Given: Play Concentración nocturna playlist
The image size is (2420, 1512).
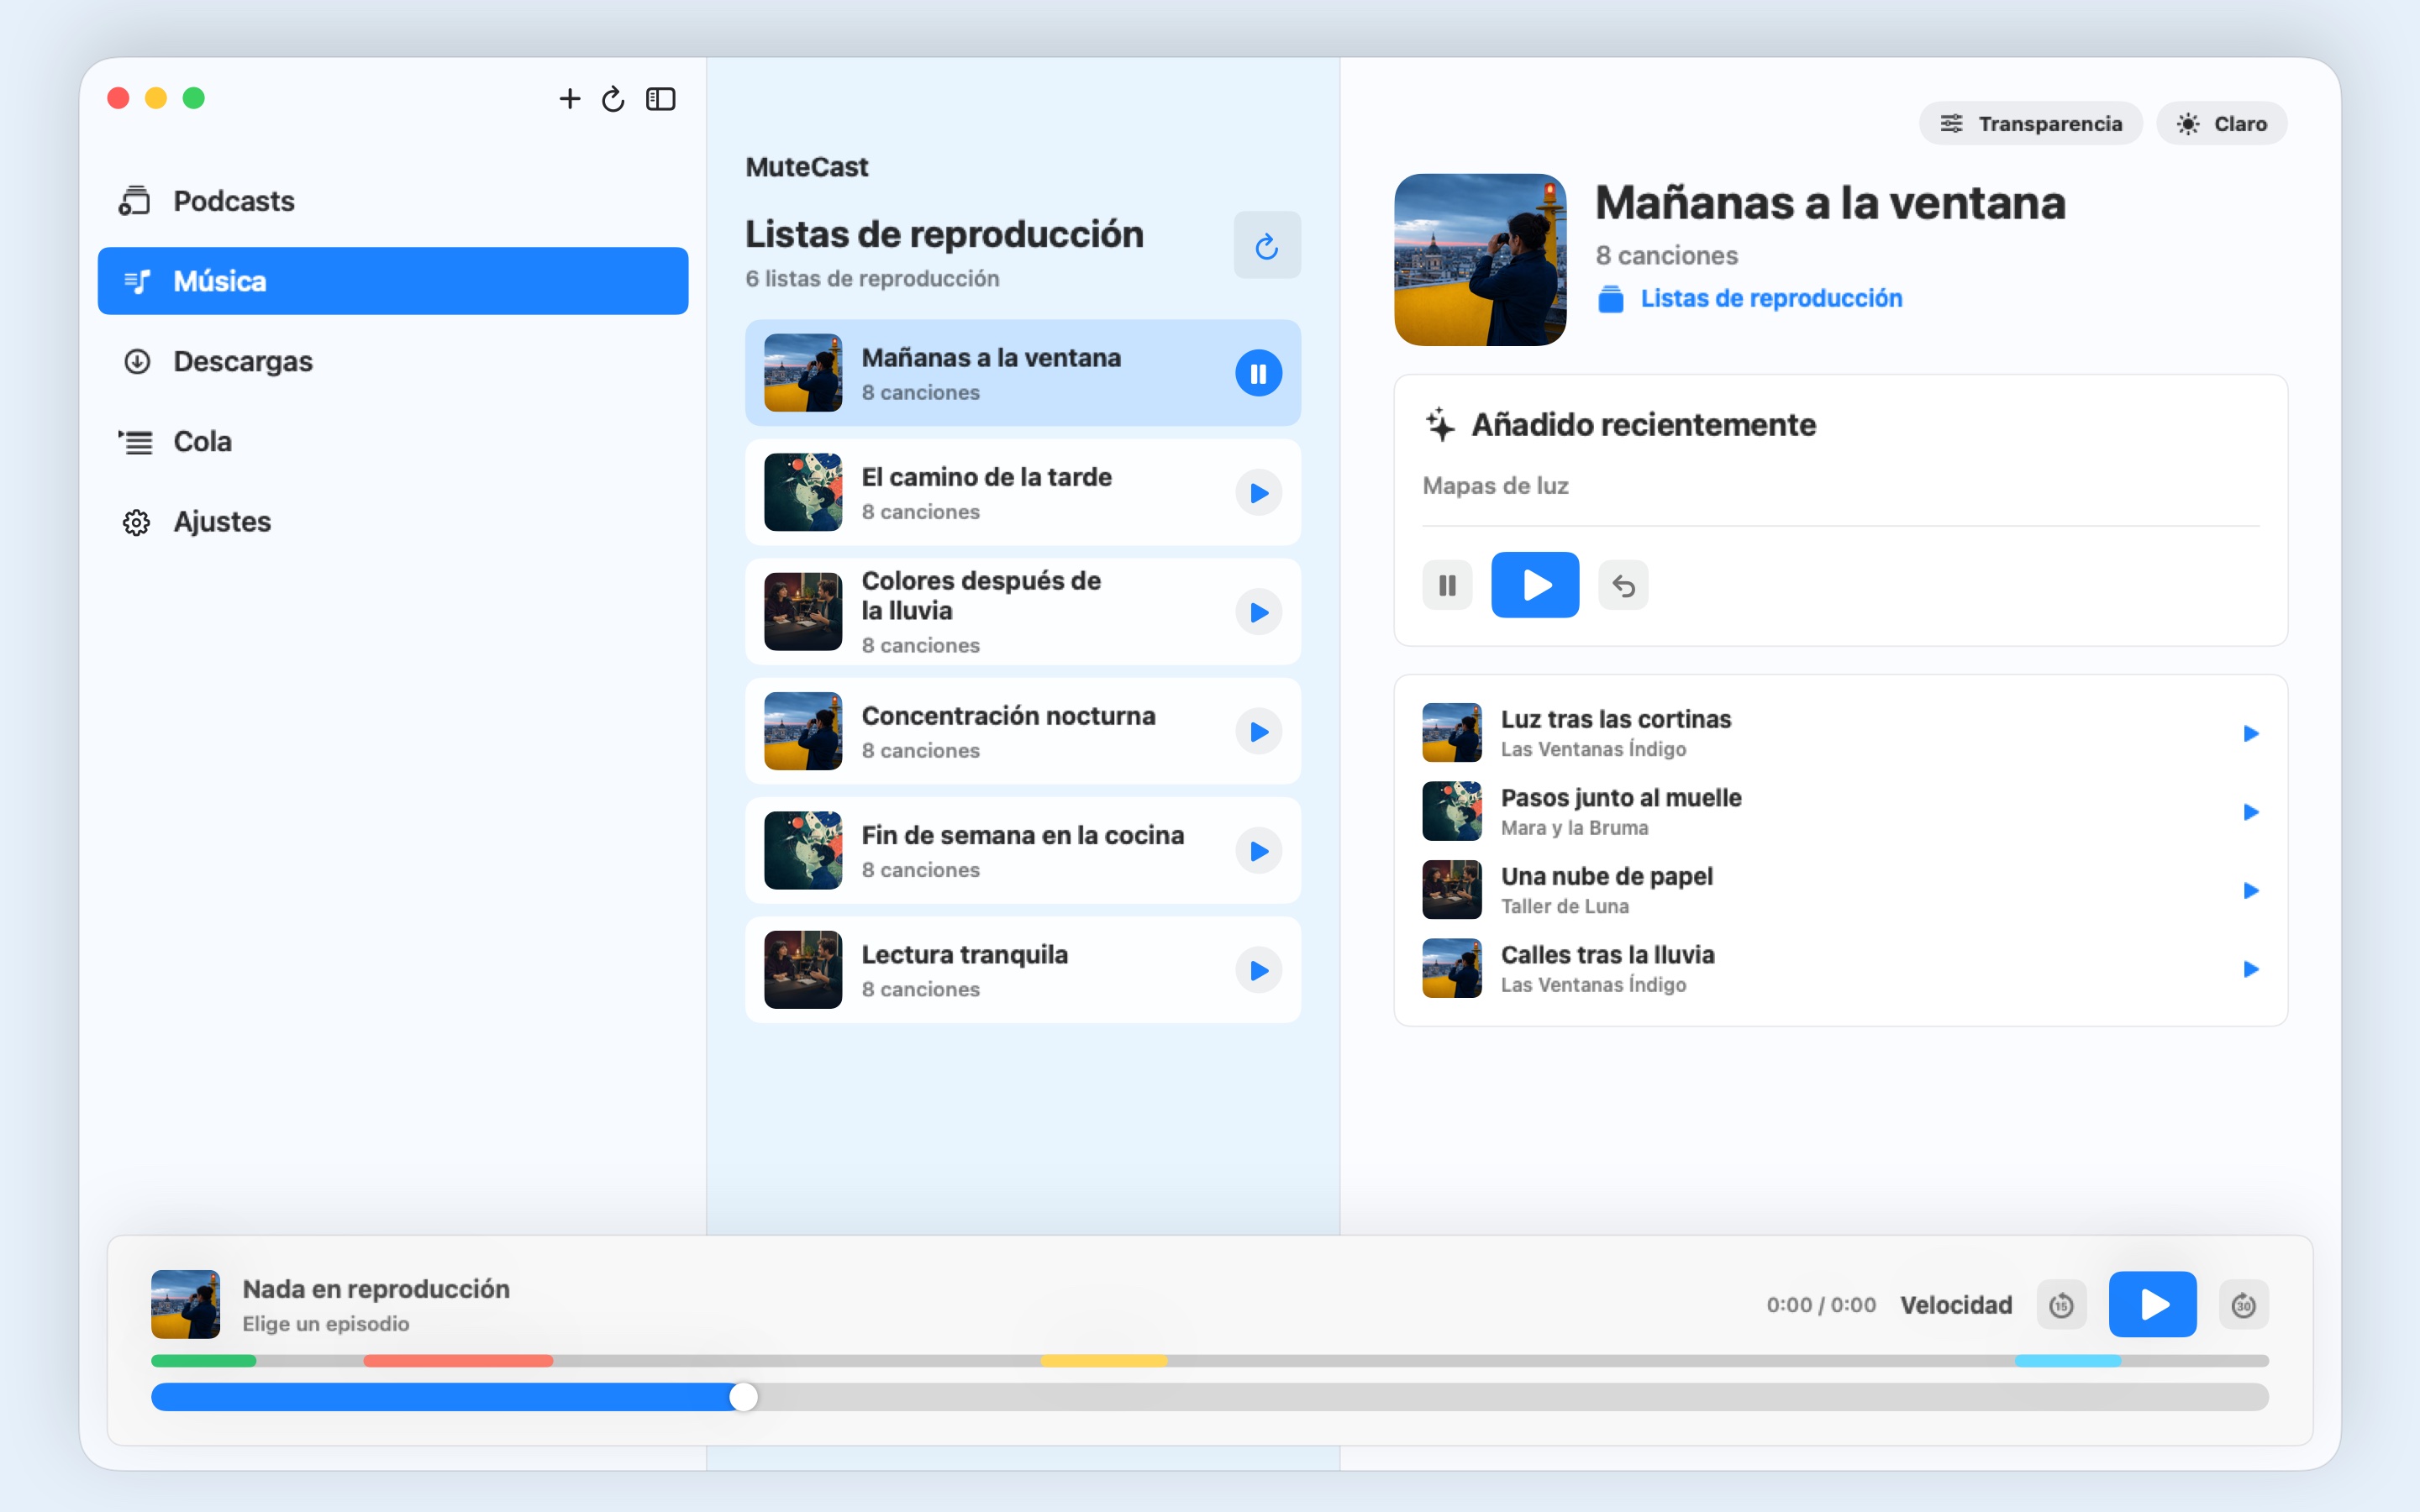Looking at the screenshot, I should 1259,731.
